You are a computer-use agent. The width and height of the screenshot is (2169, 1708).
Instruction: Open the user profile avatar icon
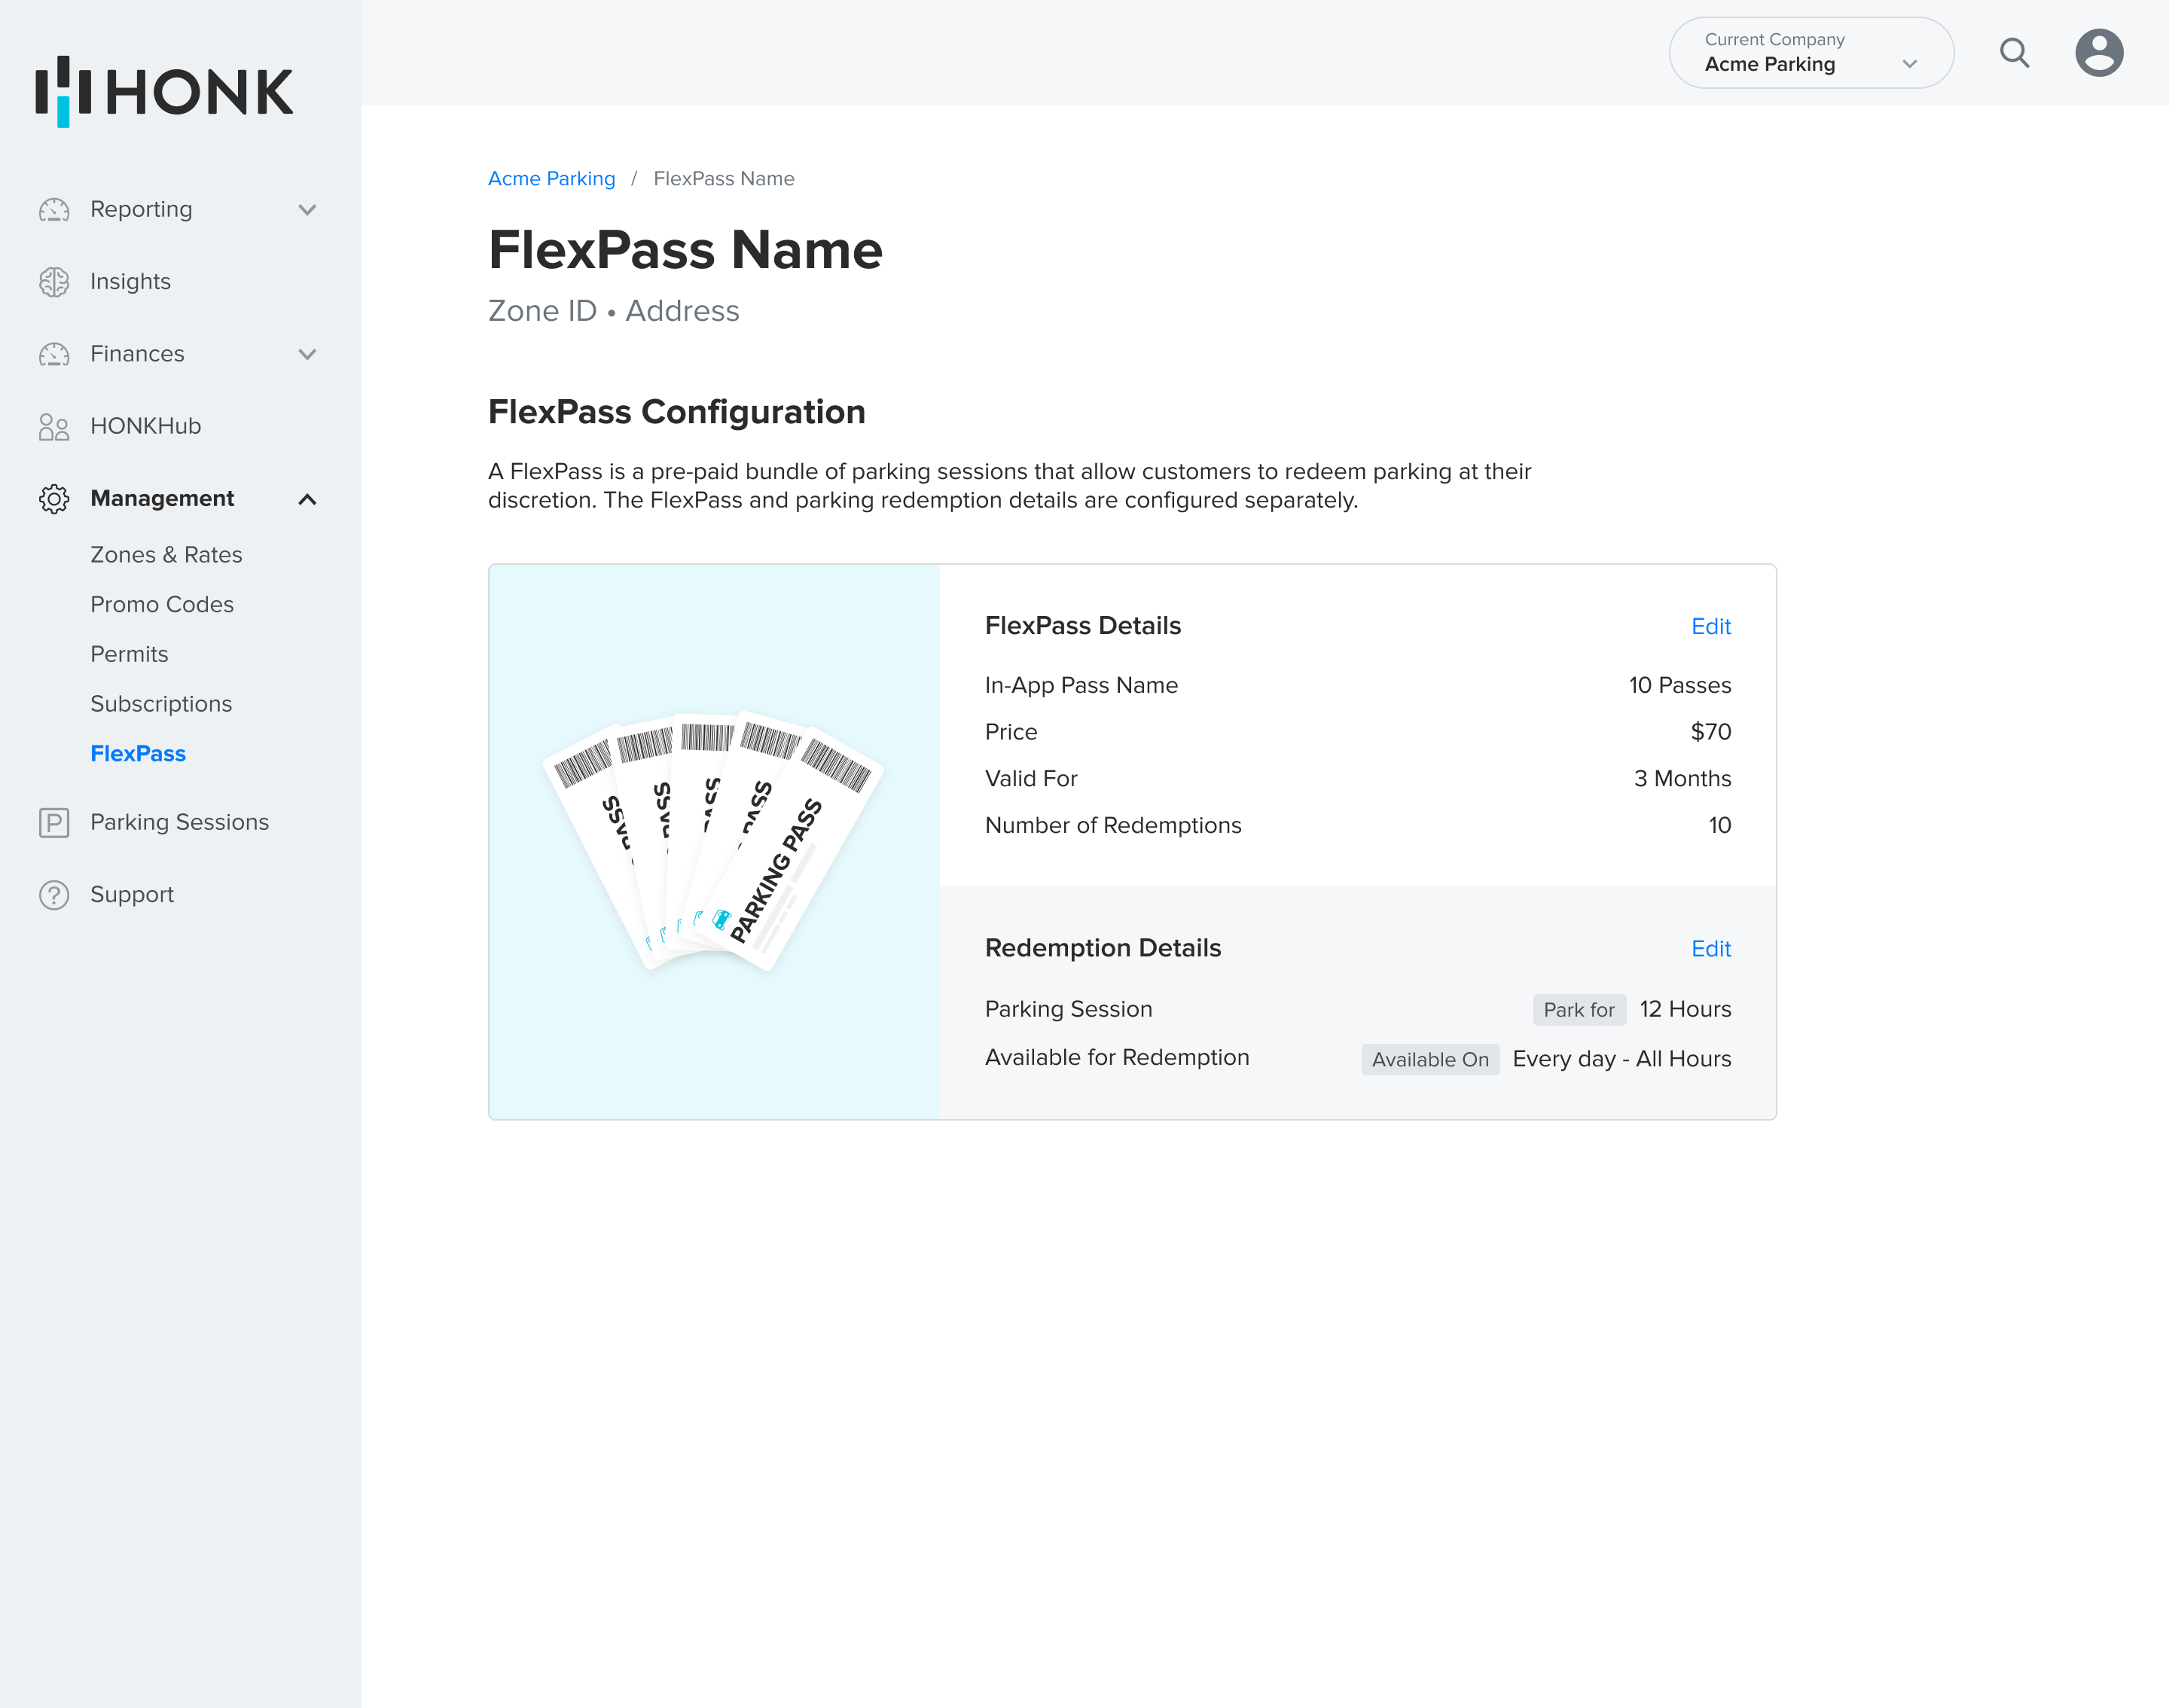click(x=2098, y=53)
